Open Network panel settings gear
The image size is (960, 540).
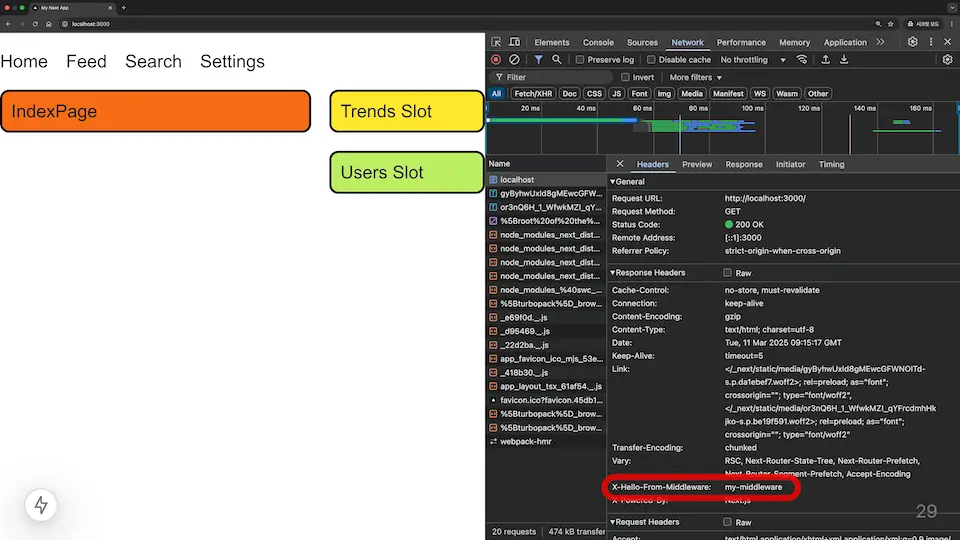pyautogui.click(x=947, y=59)
